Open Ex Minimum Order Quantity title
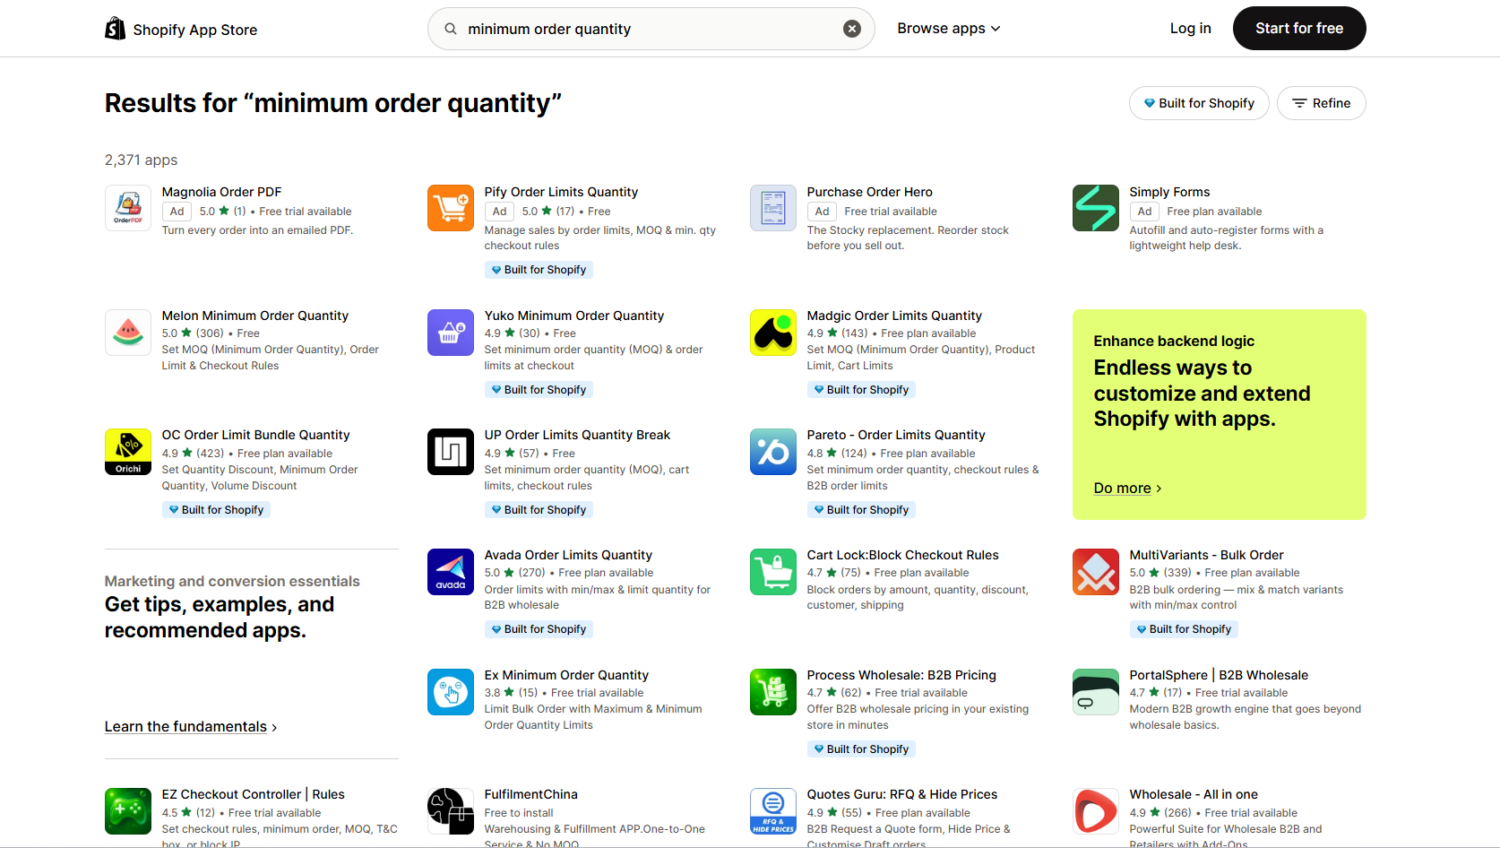This screenshot has height=848, width=1500. tap(566, 675)
